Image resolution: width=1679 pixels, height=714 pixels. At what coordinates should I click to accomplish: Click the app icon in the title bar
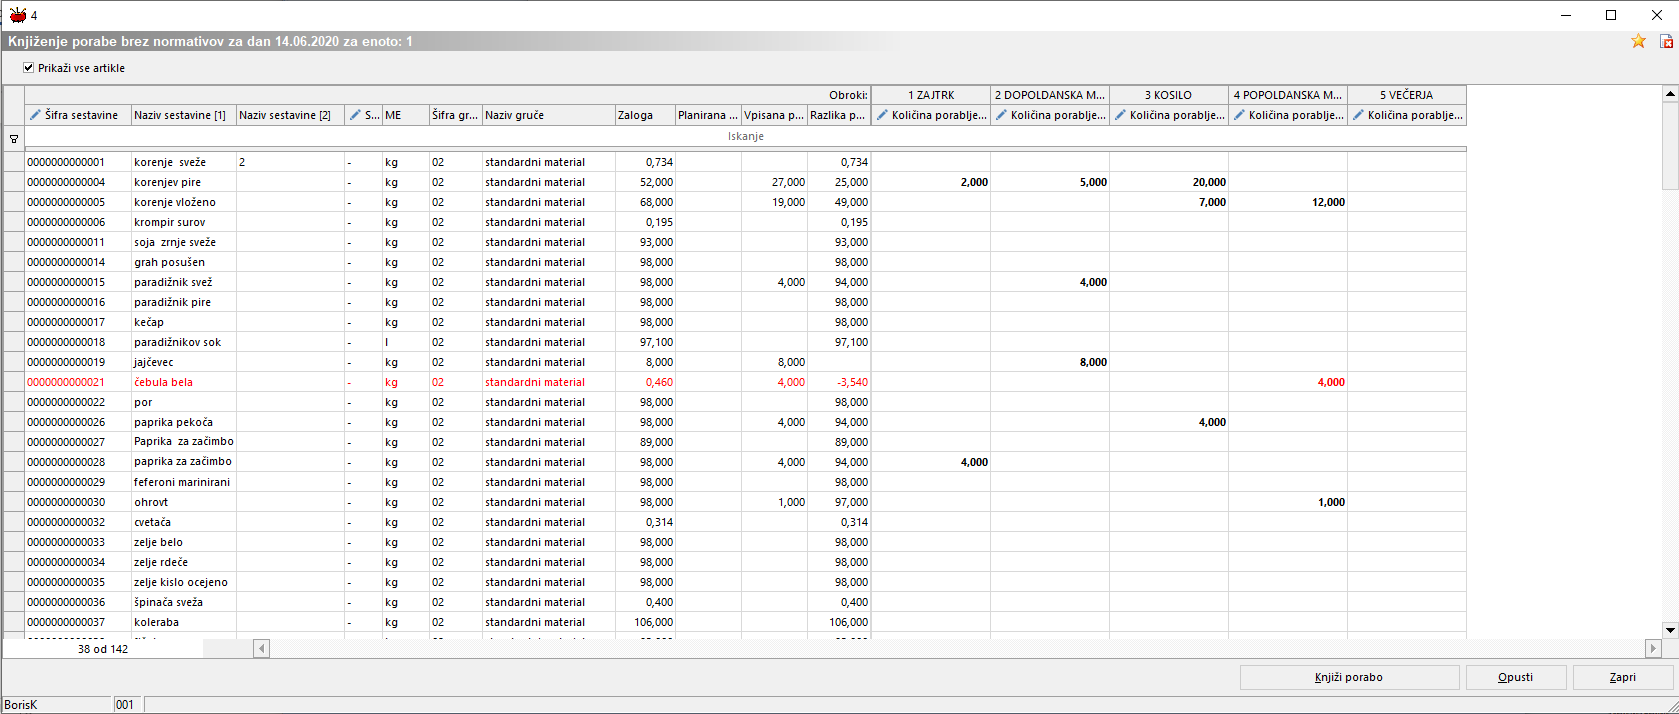(17, 15)
